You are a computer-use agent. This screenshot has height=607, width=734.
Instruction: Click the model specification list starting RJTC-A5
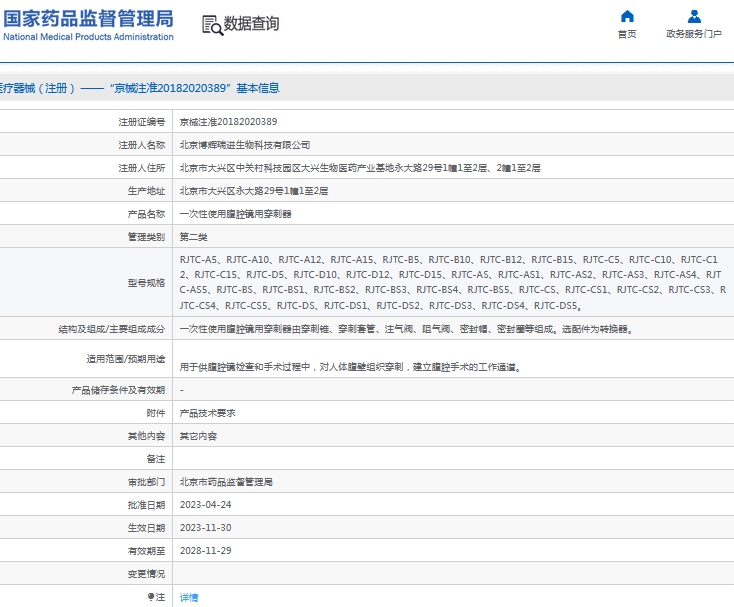point(453,283)
